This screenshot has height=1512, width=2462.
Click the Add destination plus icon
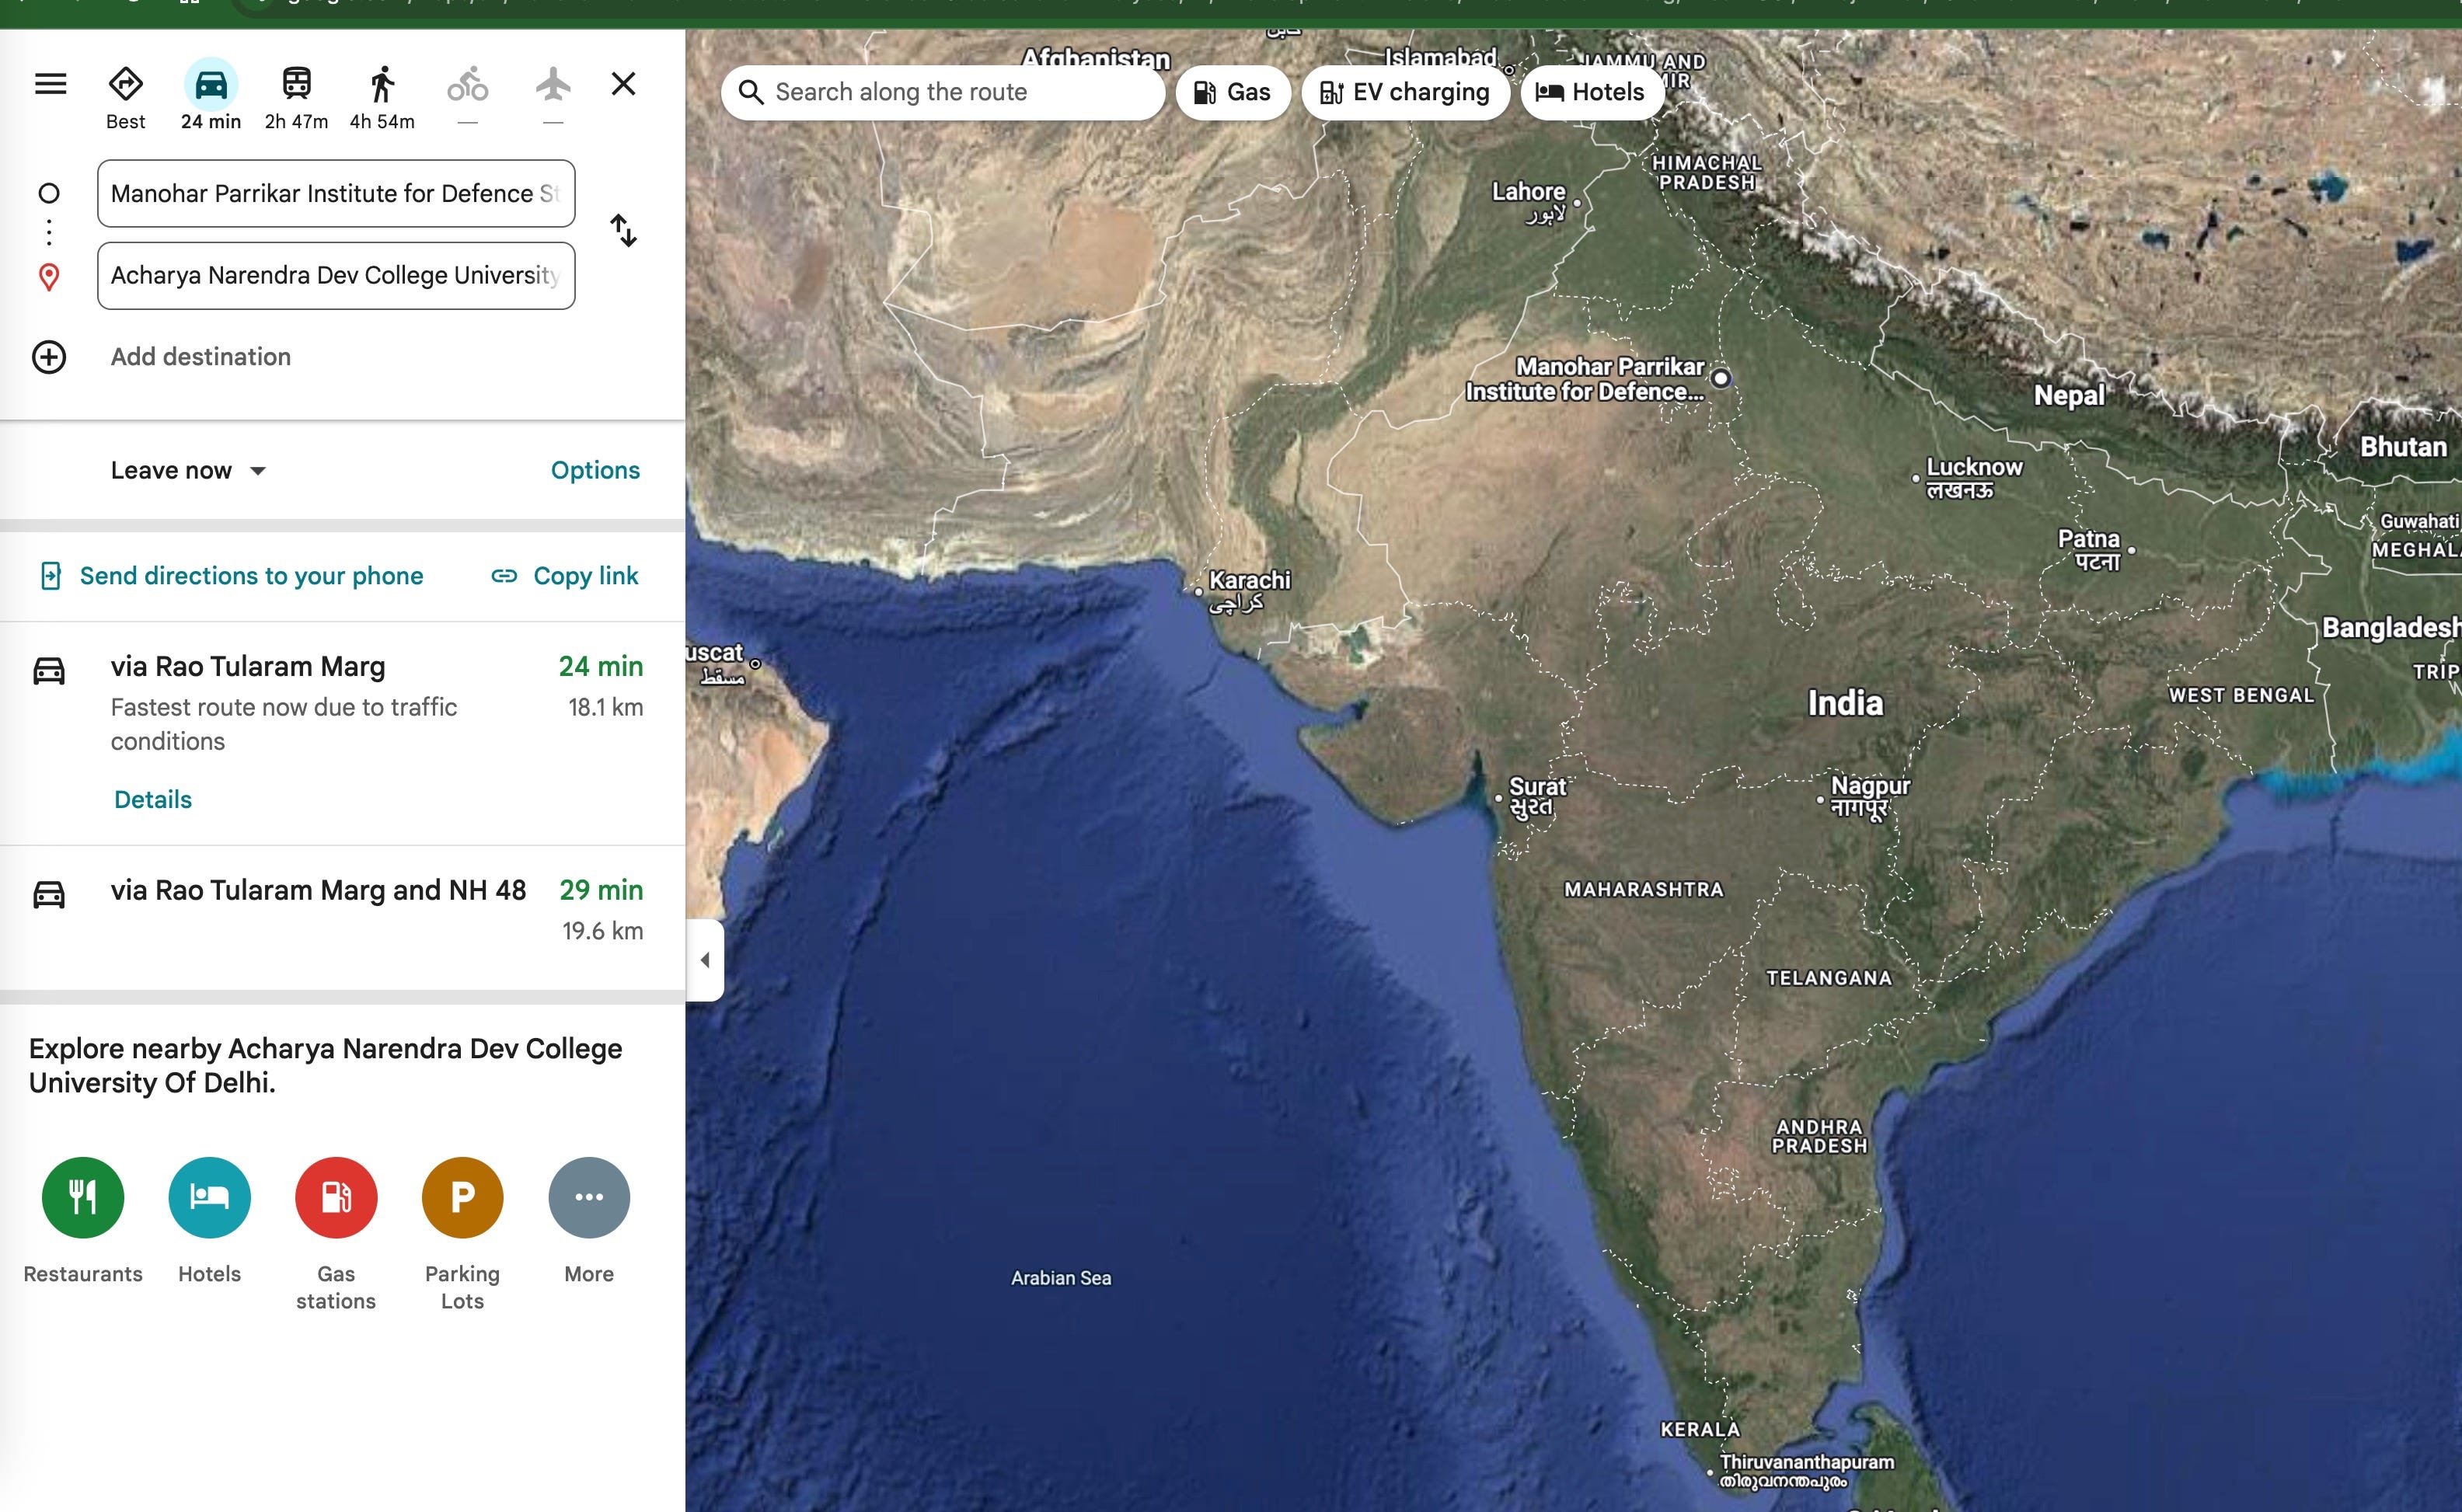49,357
